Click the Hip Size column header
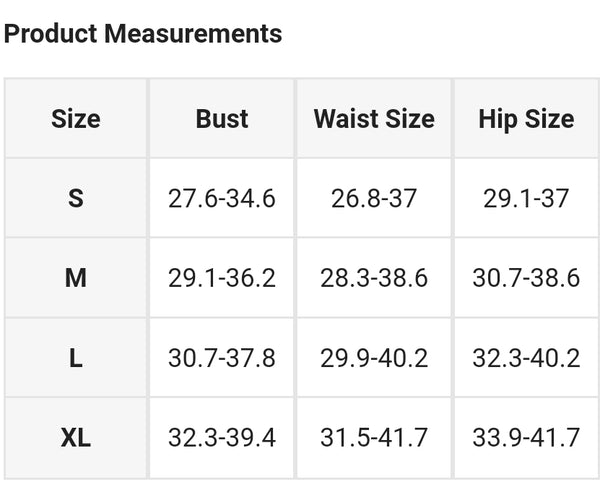 click(526, 119)
